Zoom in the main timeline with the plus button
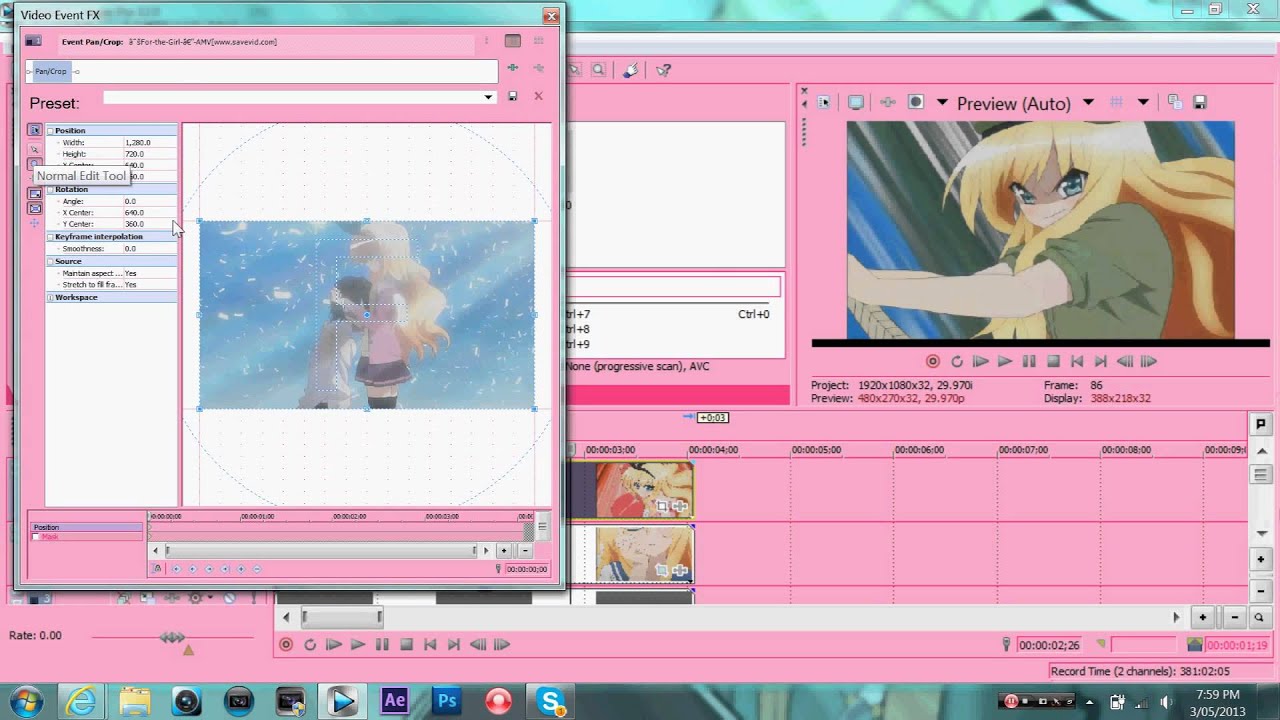This screenshot has width=1280, height=720. tap(1203, 617)
